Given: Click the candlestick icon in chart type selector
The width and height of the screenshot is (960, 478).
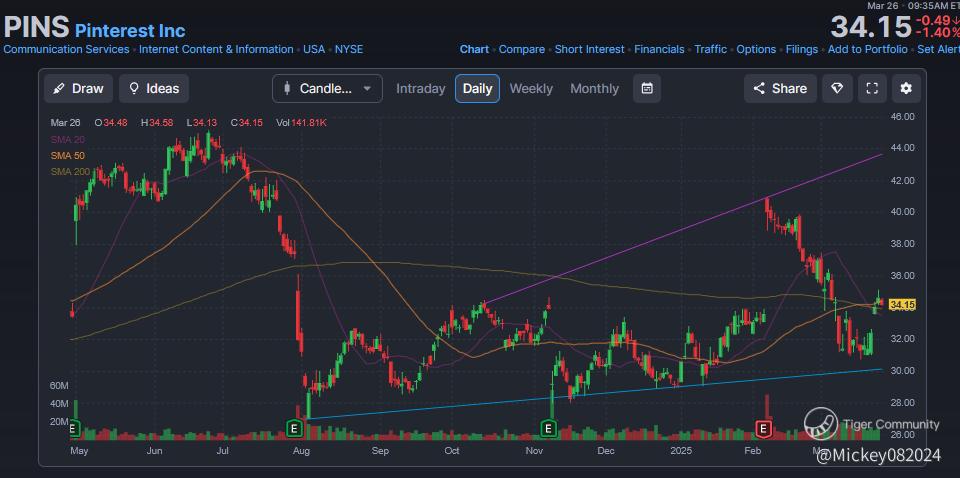Looking at the screenshot, I should pyautogui.click(x=287, y=89).
